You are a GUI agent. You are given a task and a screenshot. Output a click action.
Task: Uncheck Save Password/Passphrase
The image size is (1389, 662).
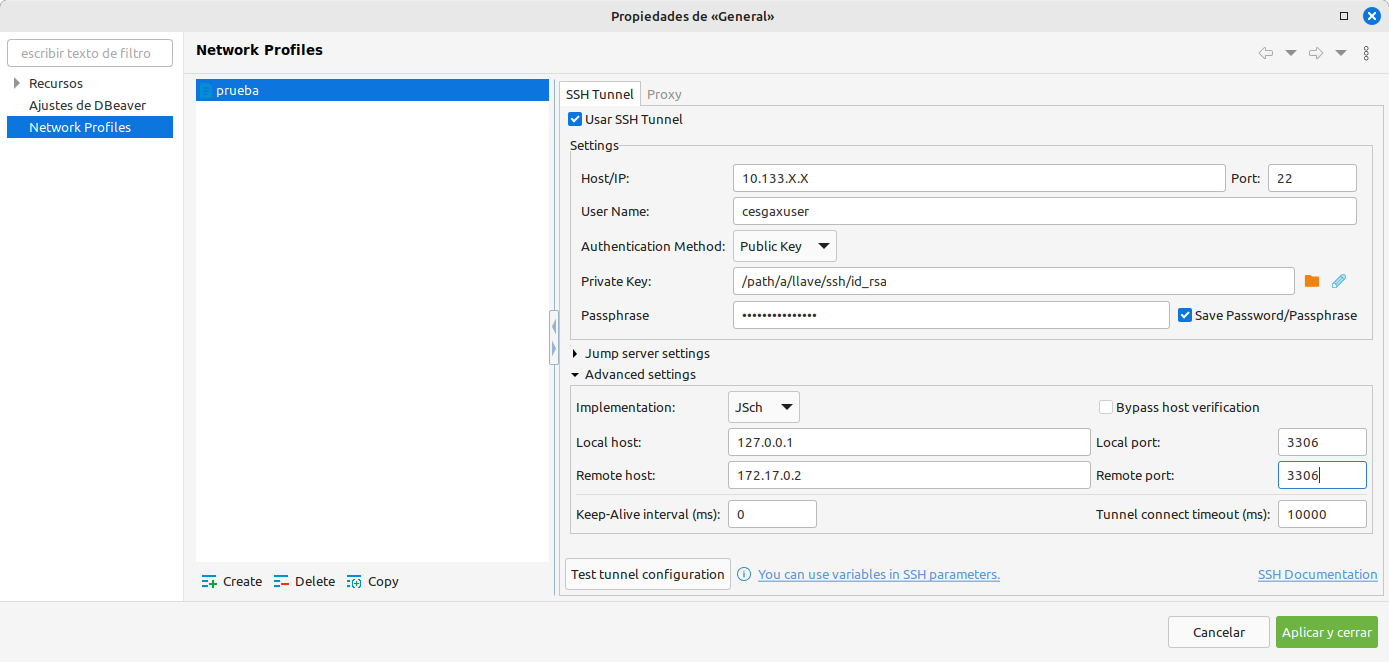click(1185, 315)
